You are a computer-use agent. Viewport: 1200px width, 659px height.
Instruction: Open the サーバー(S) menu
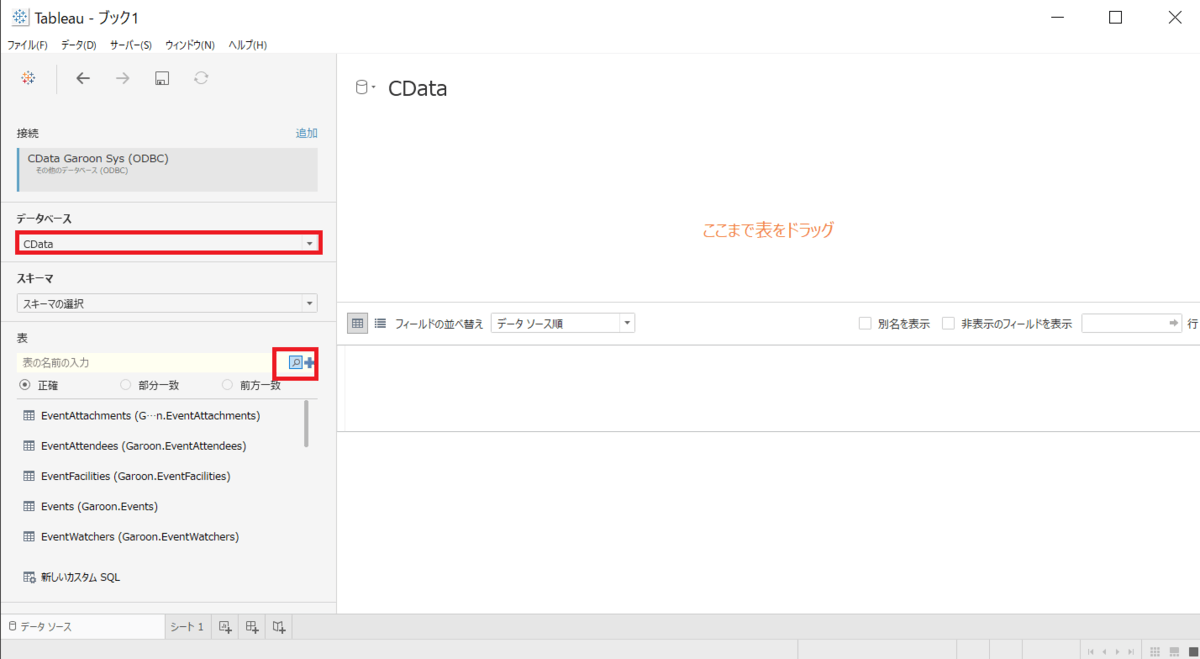click(x=131, y=45)
